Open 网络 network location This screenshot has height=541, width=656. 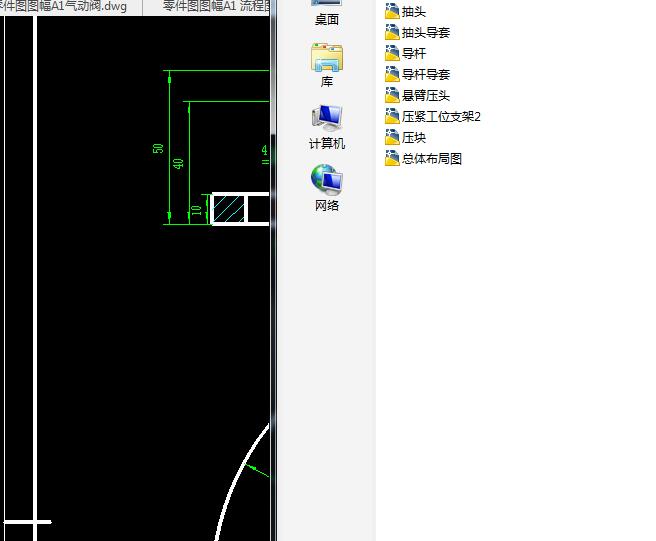[x=327, y=188]
